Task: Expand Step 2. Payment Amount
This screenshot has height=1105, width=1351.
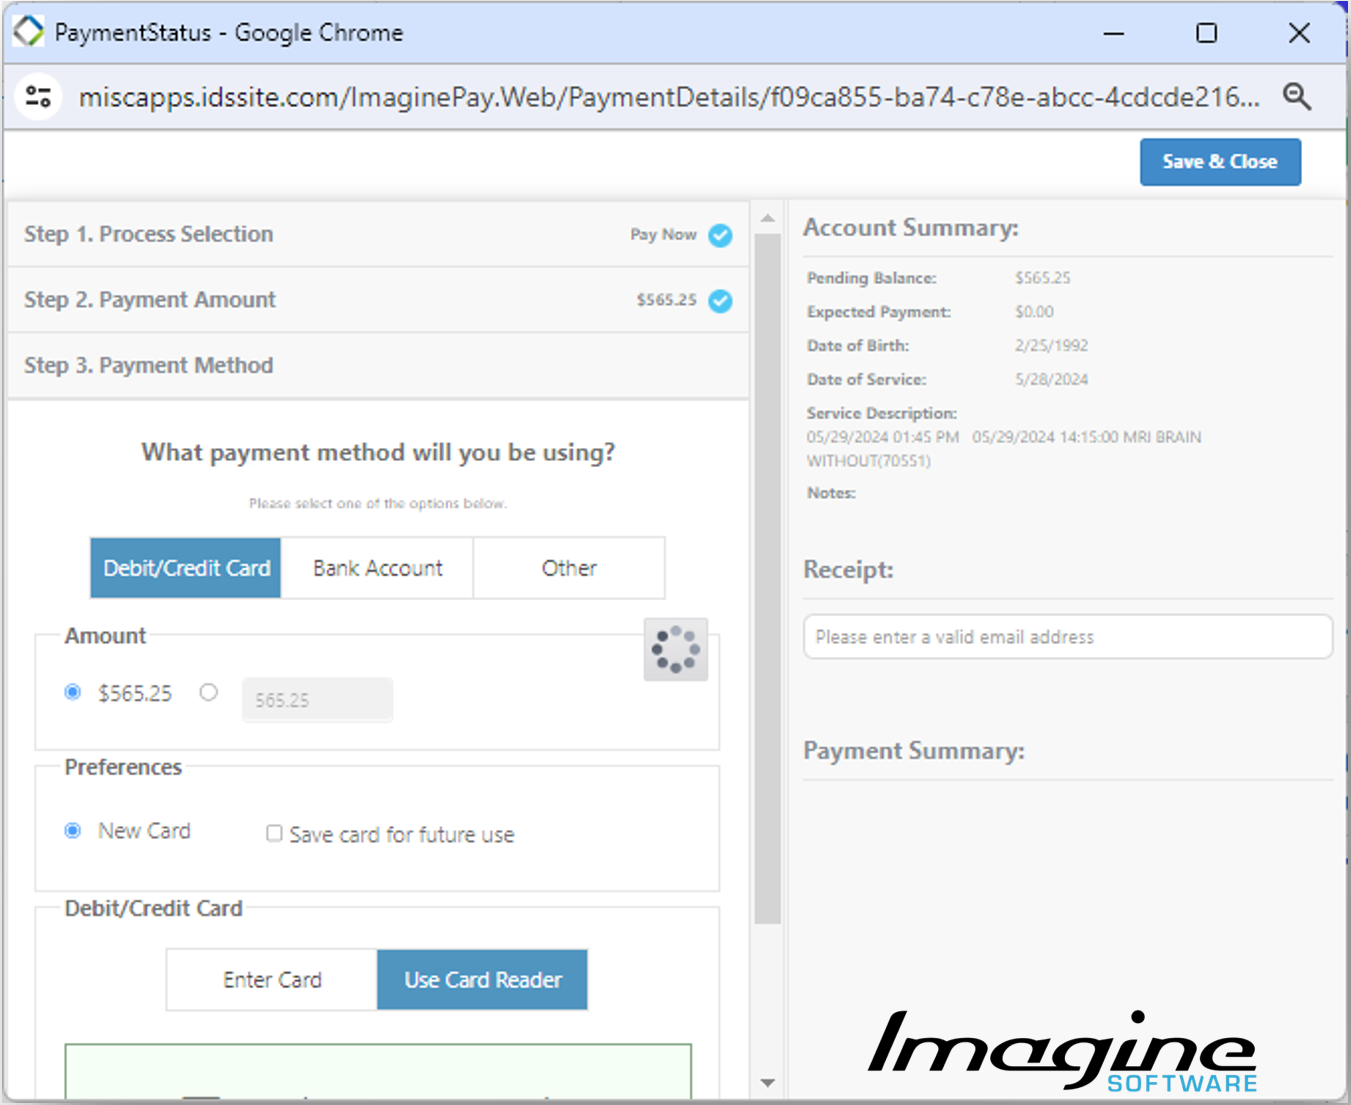Action: pos(378,300)
